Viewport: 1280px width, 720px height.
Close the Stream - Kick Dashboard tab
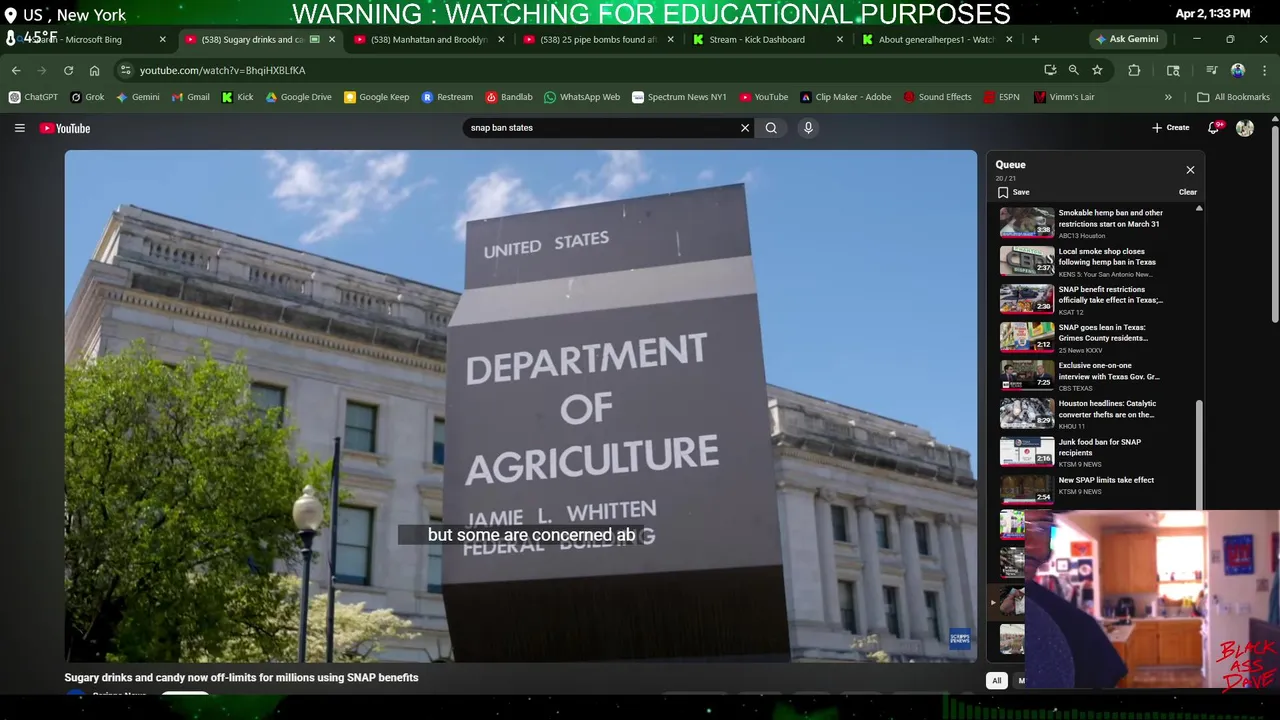[840, 39]
